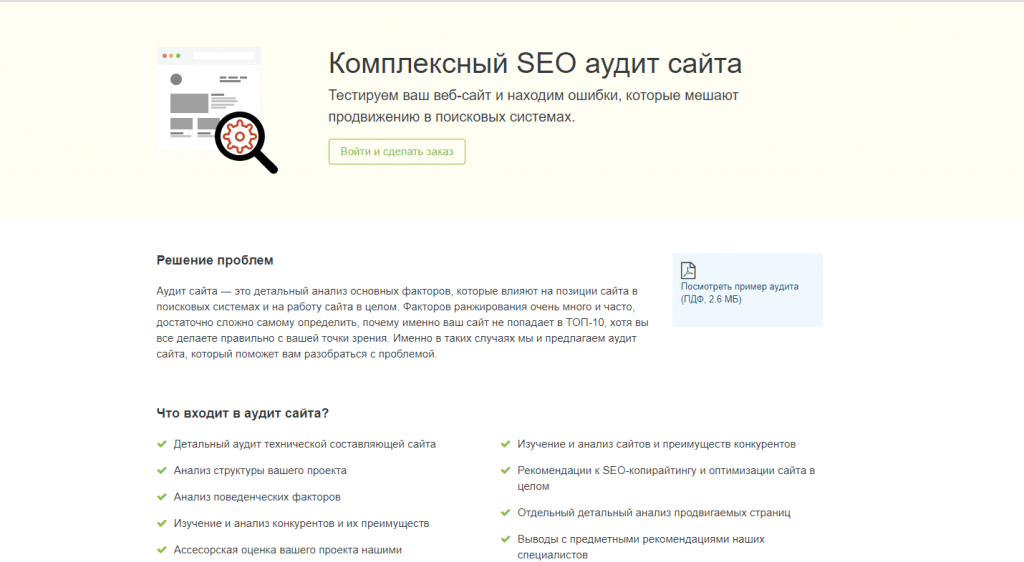Image resolution: width=1024 pixels, height=562 pixels.
Task: Click the "Комплексный SEO аудит сайта" heading
Action: point(535,64)
